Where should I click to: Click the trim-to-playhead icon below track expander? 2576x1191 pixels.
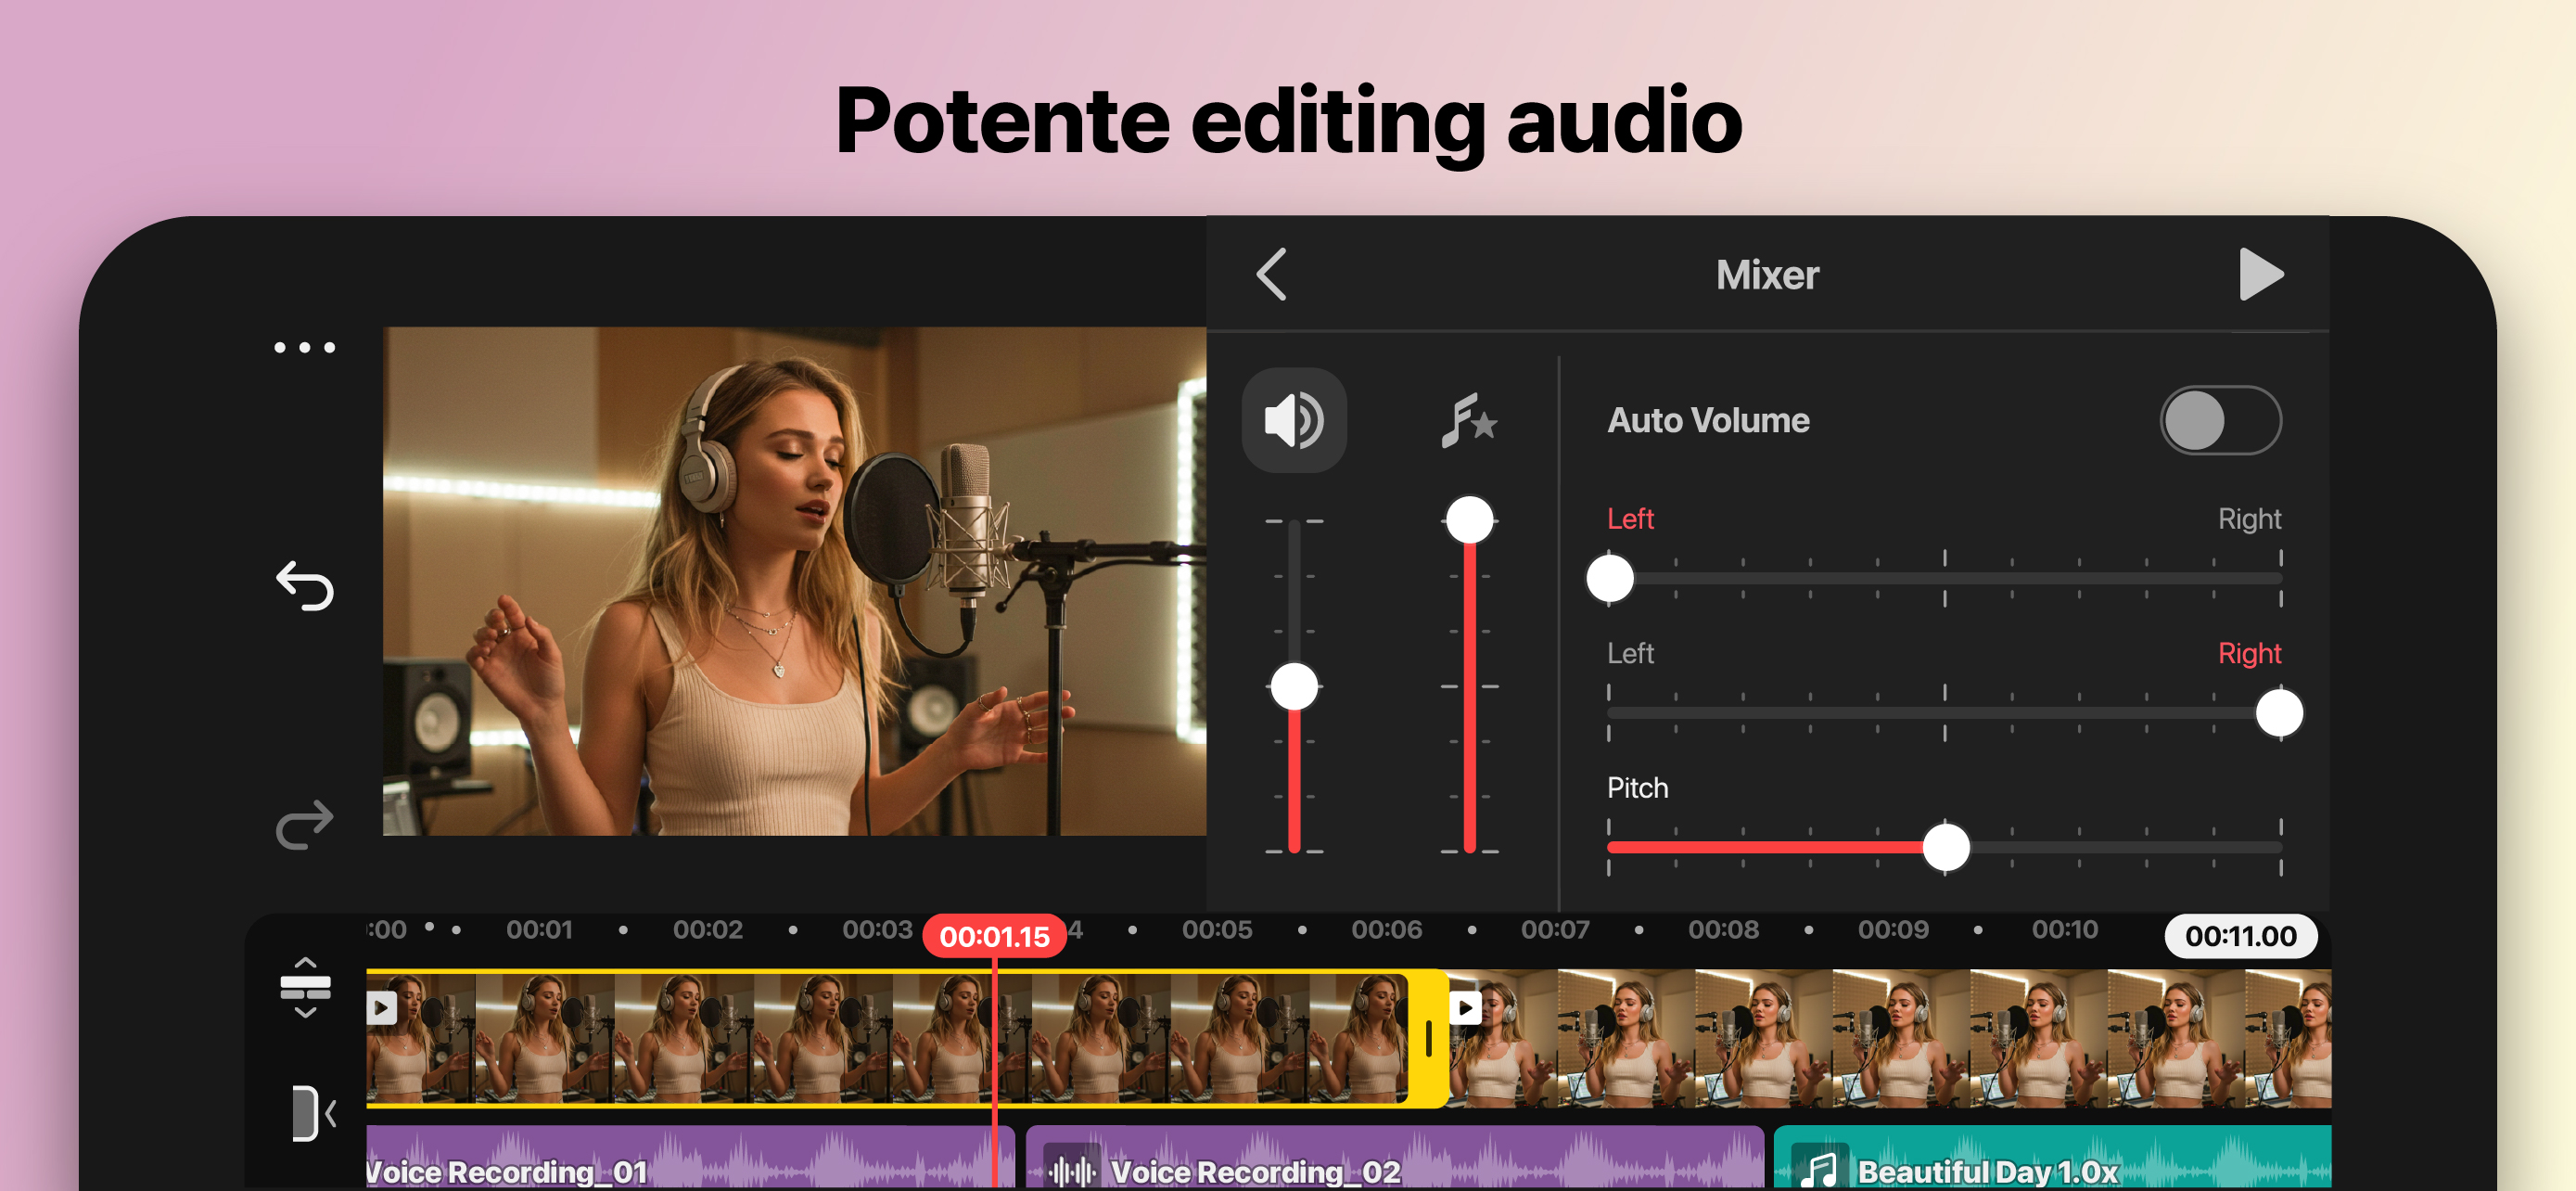click(x=311, y=1112)
